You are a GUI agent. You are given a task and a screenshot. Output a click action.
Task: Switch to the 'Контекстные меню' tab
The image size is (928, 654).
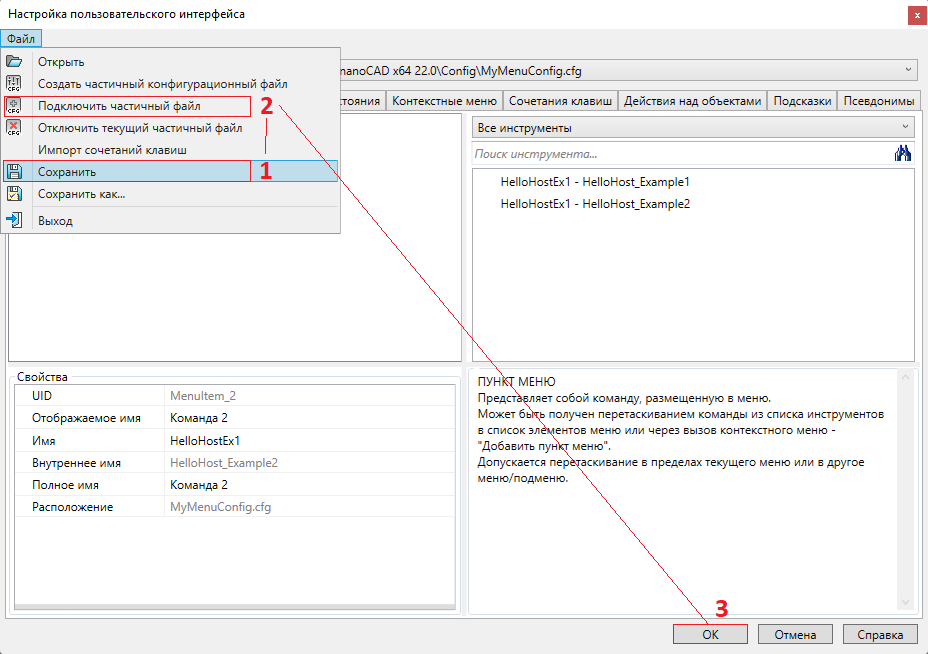click(x=444, y=101)
